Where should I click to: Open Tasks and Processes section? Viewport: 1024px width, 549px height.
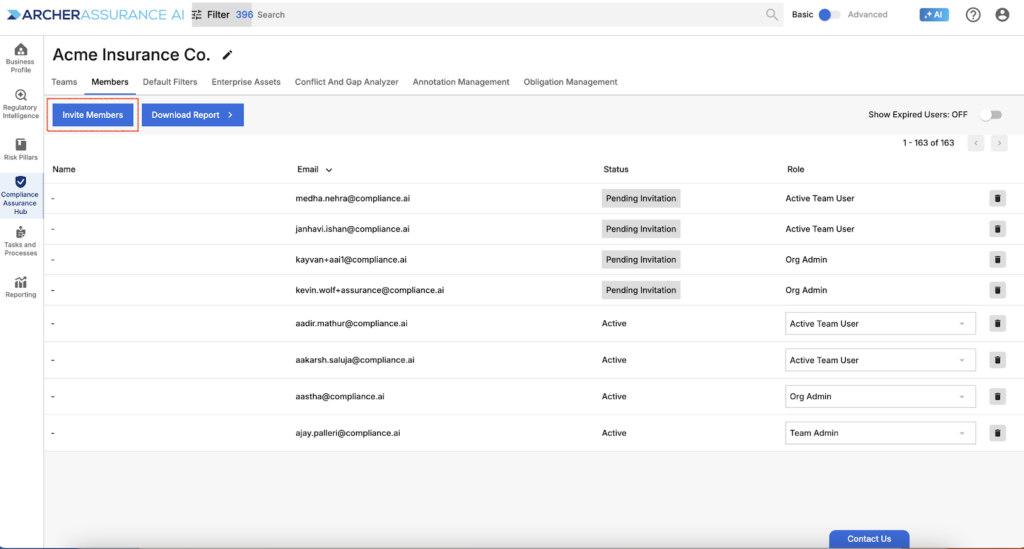20,242
